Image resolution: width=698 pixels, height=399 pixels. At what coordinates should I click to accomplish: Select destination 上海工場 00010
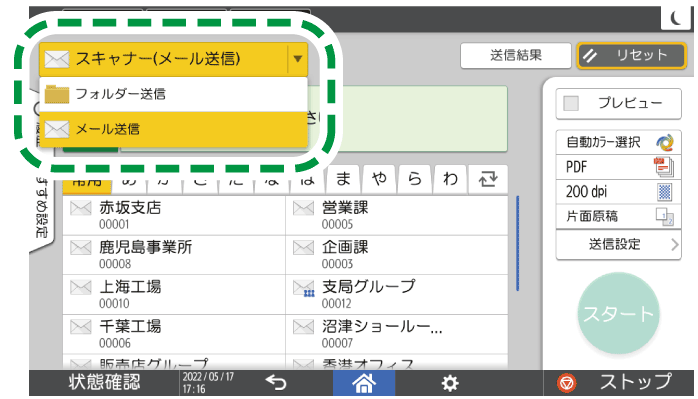coord(174,295)
